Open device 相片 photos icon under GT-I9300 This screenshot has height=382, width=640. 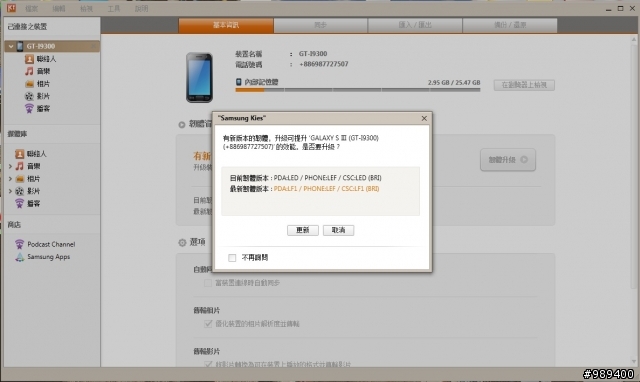tap(29, 84)
